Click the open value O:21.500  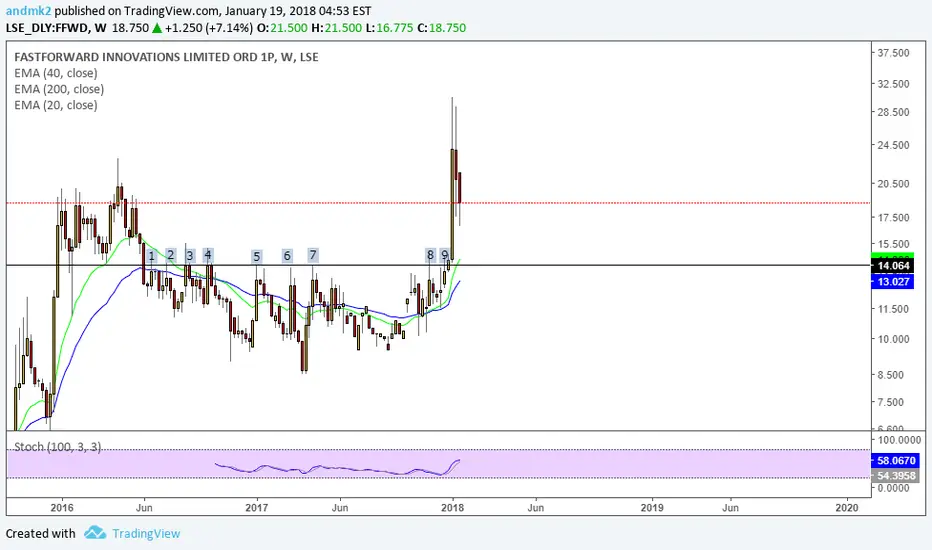pyautogui.click(x=282, y=28)
